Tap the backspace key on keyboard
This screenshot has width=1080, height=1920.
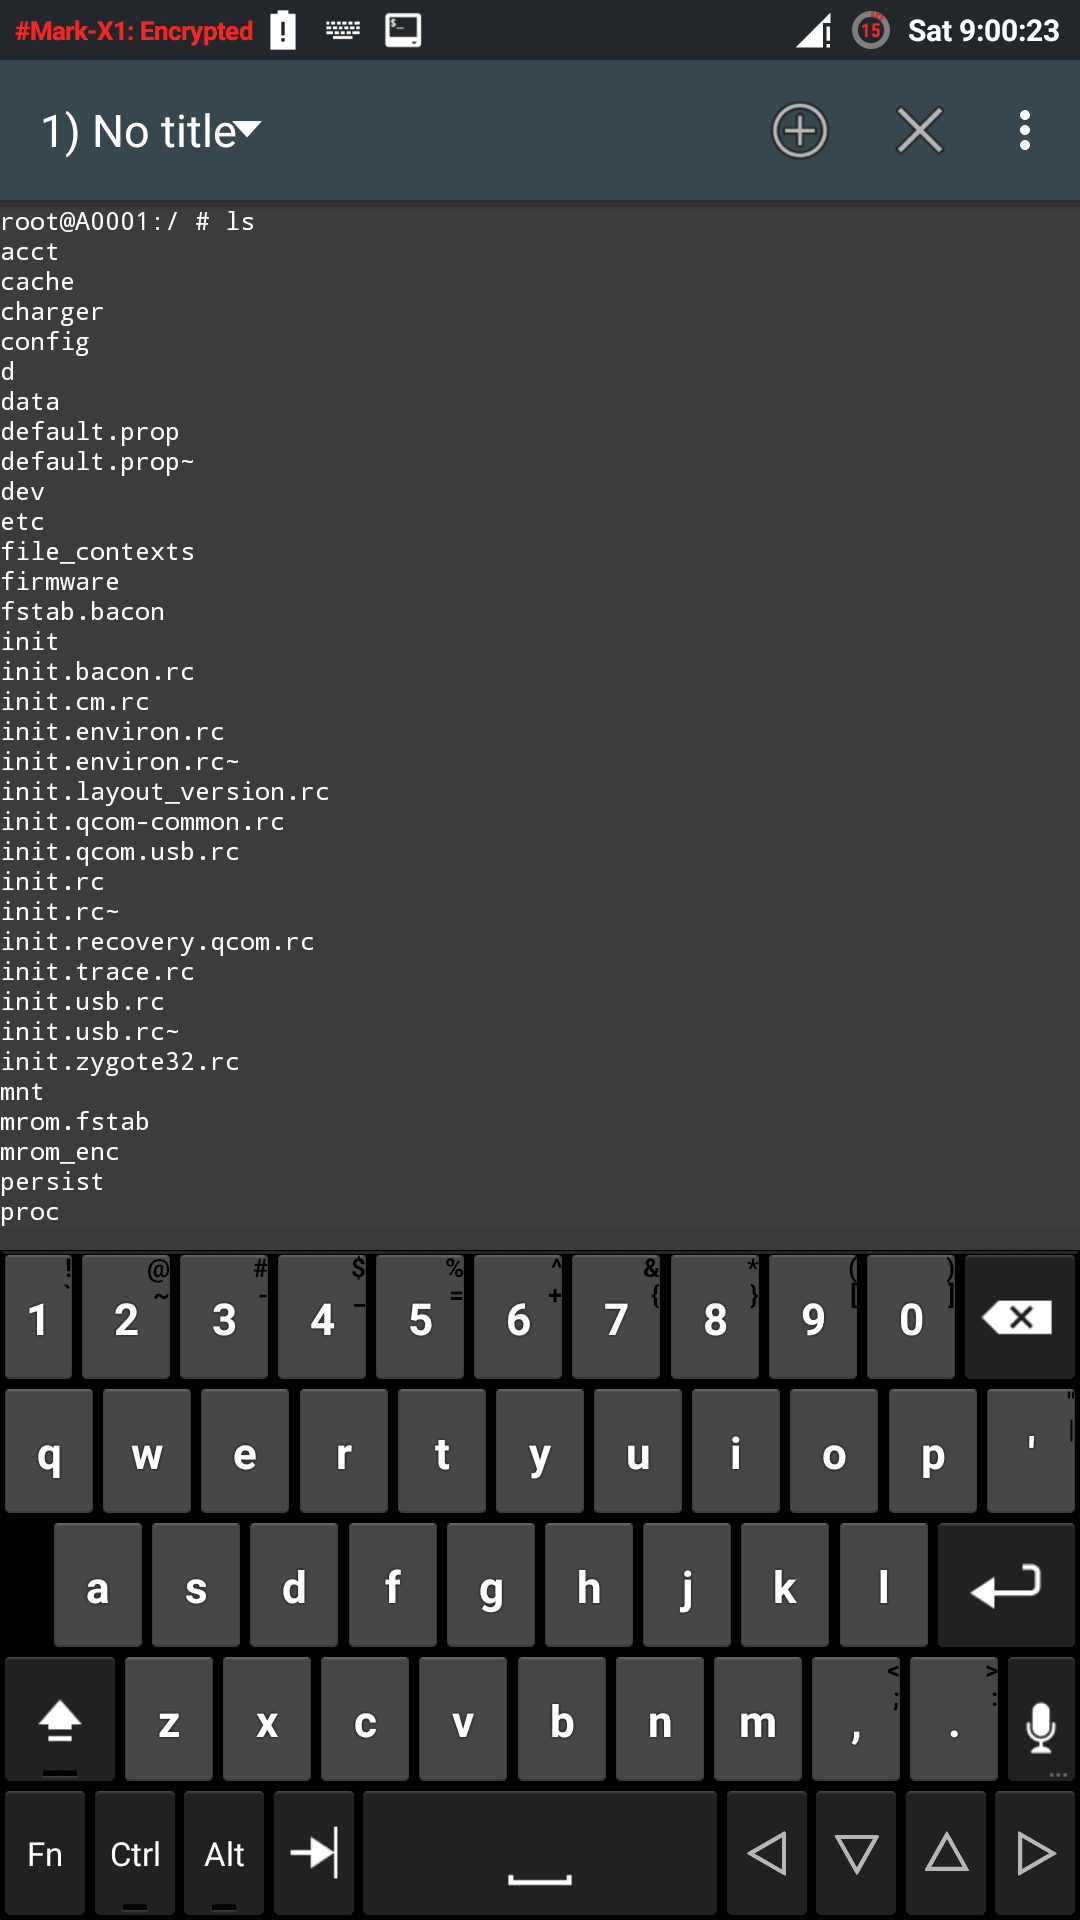tap(1019, 1317)
